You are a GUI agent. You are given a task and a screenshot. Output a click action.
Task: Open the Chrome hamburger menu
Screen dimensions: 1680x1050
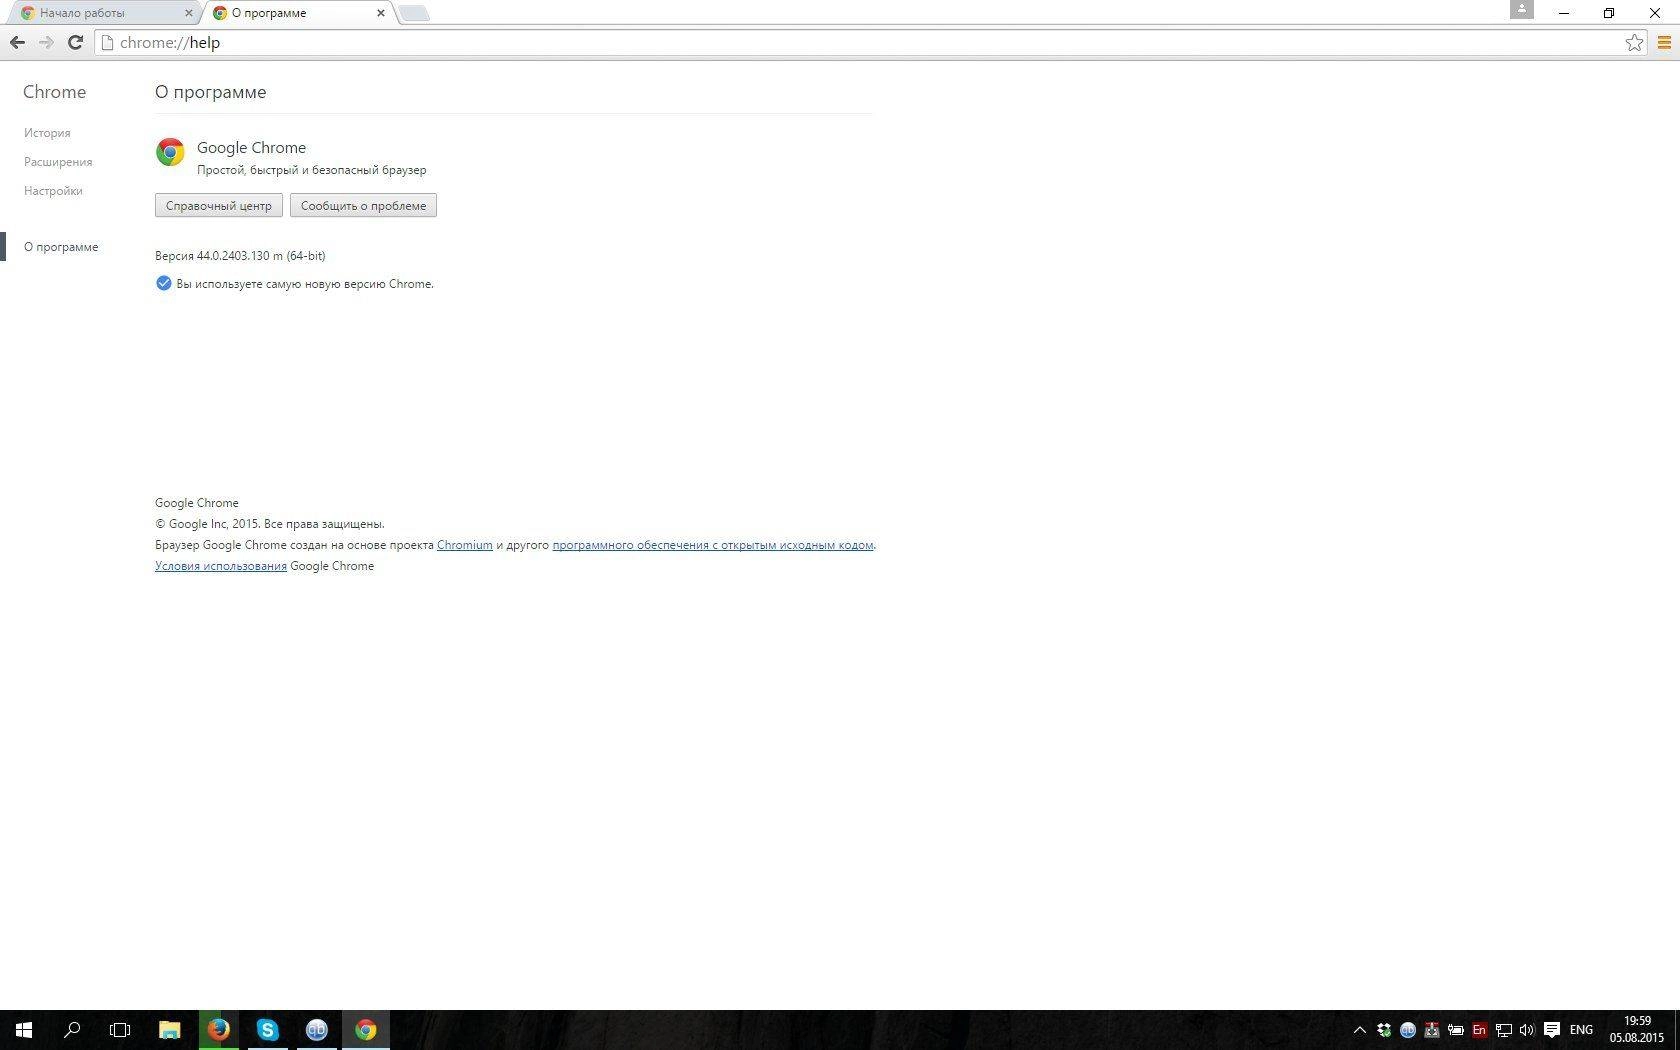[x=1664, y=42]
